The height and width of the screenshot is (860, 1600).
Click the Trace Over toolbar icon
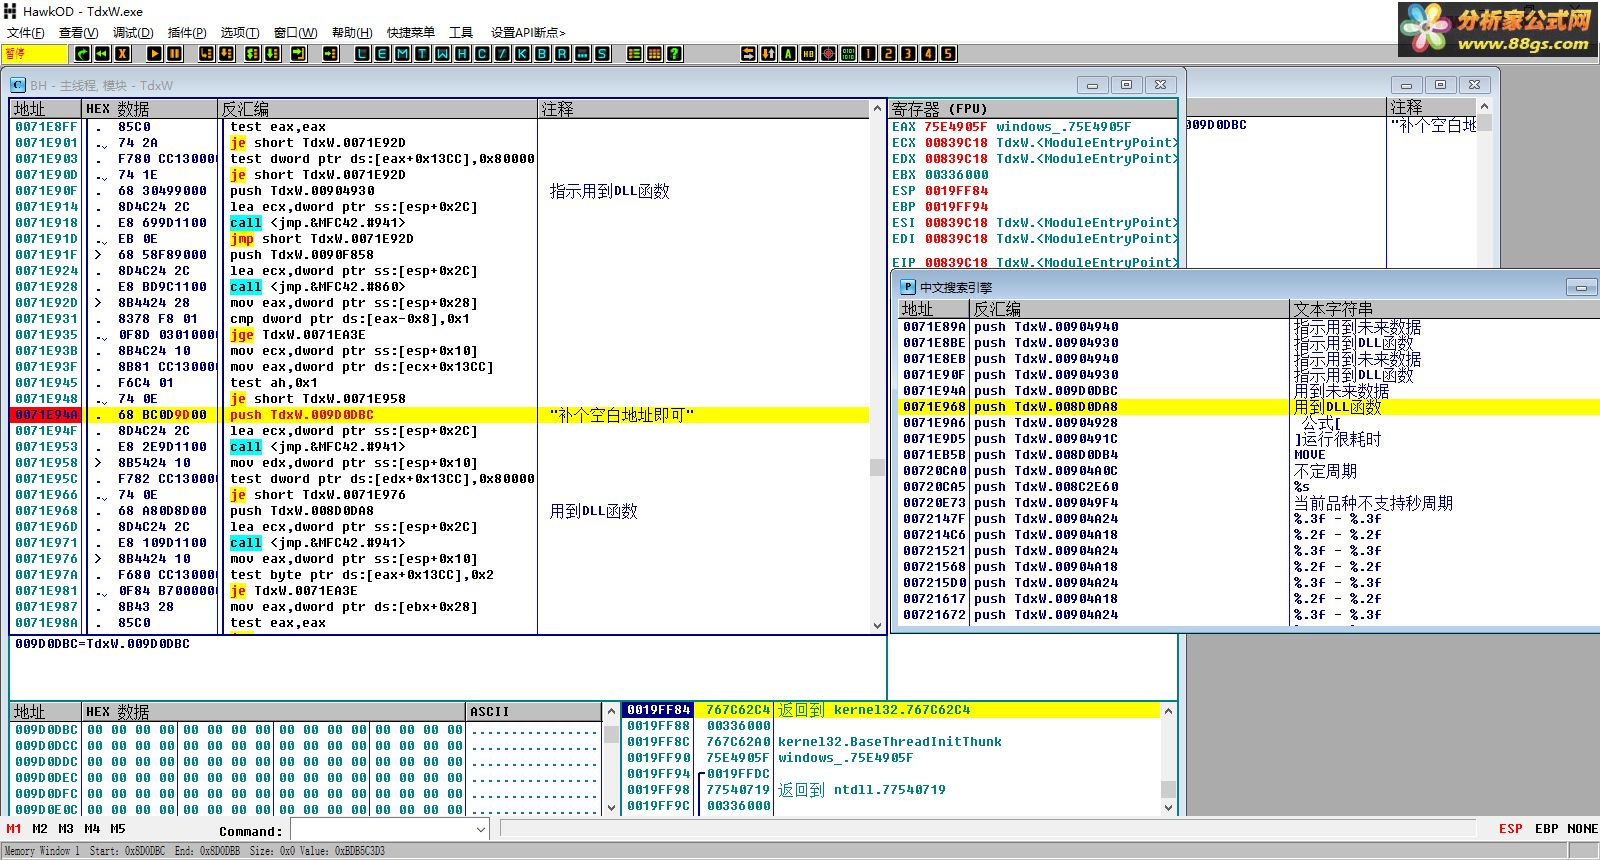(x=273, y=54)
